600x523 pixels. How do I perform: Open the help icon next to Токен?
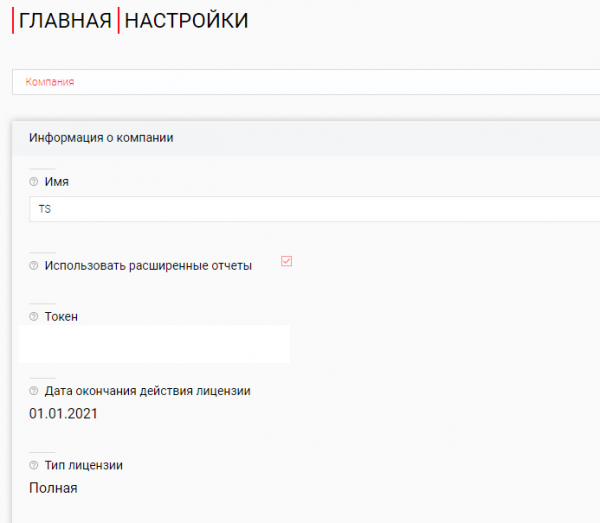tap(33, 317)
